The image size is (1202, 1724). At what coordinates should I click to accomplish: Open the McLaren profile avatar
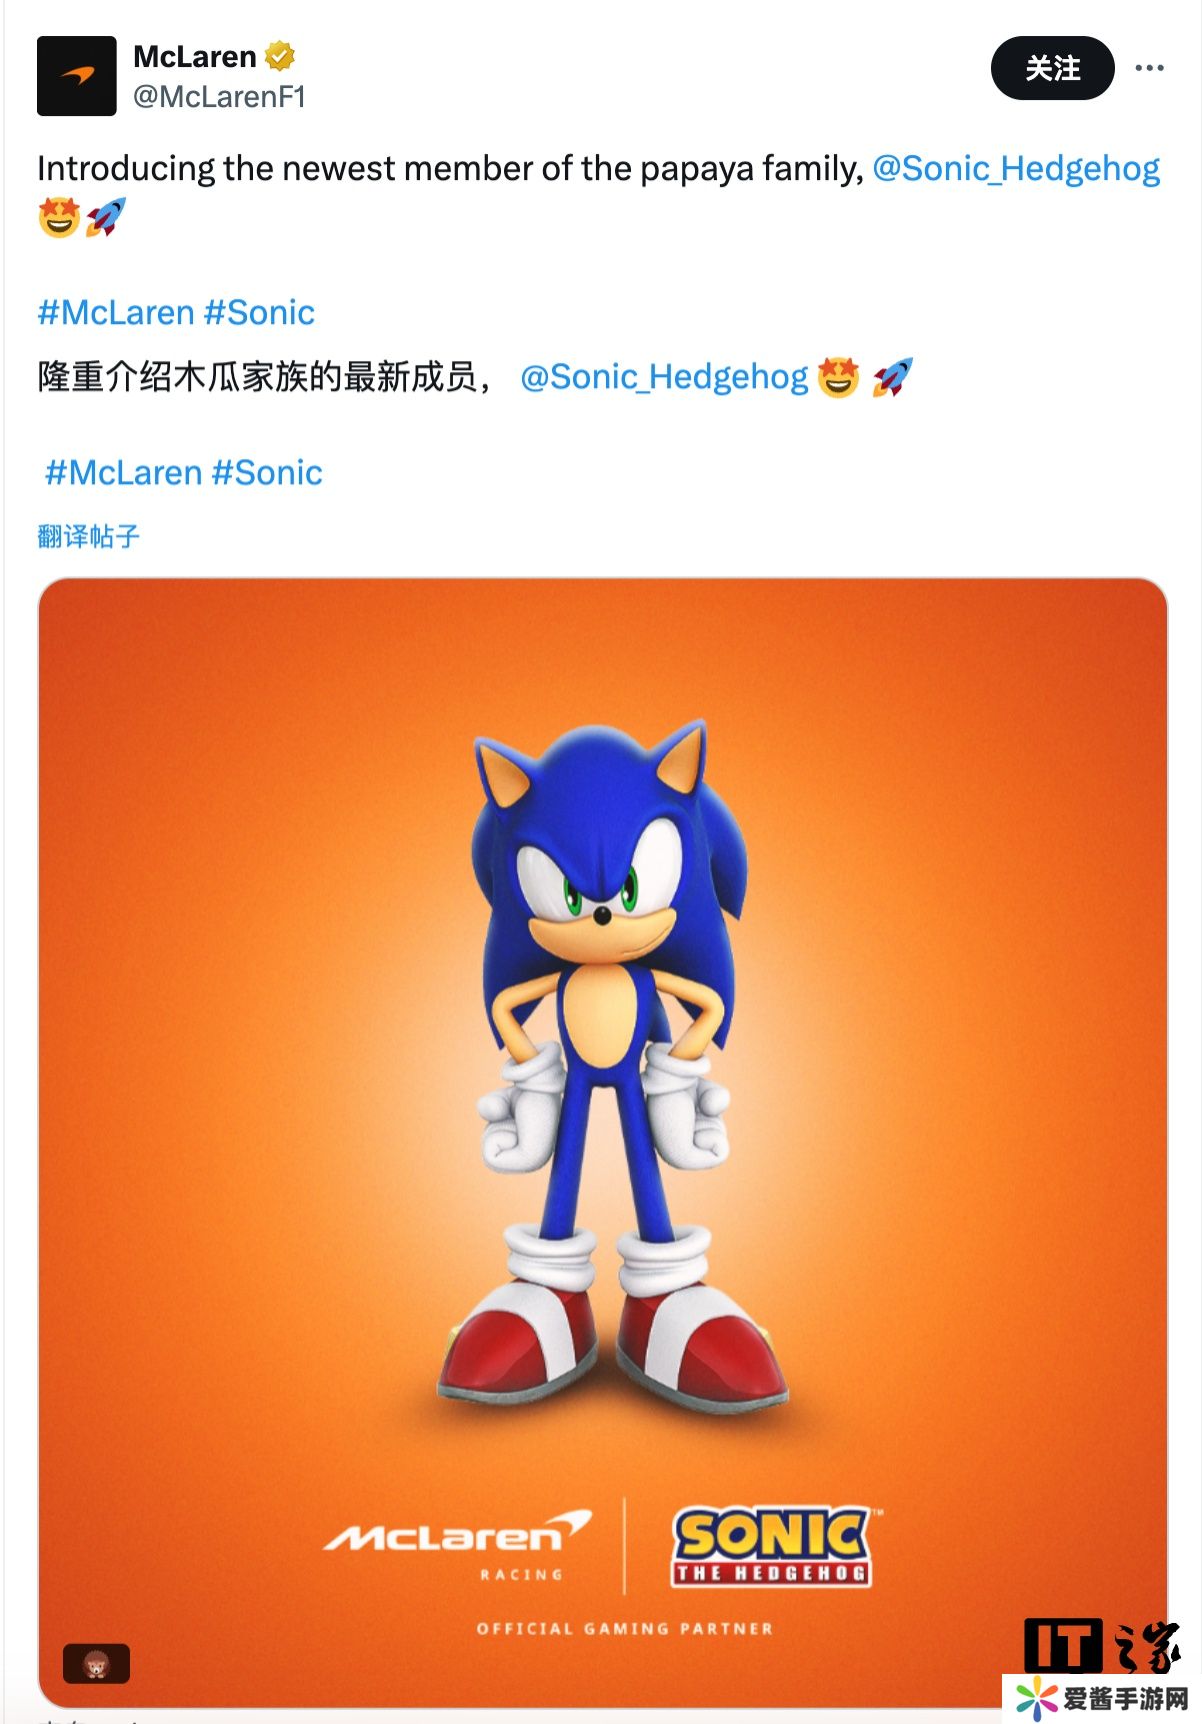pyautogui.click(x=77, y=76)
